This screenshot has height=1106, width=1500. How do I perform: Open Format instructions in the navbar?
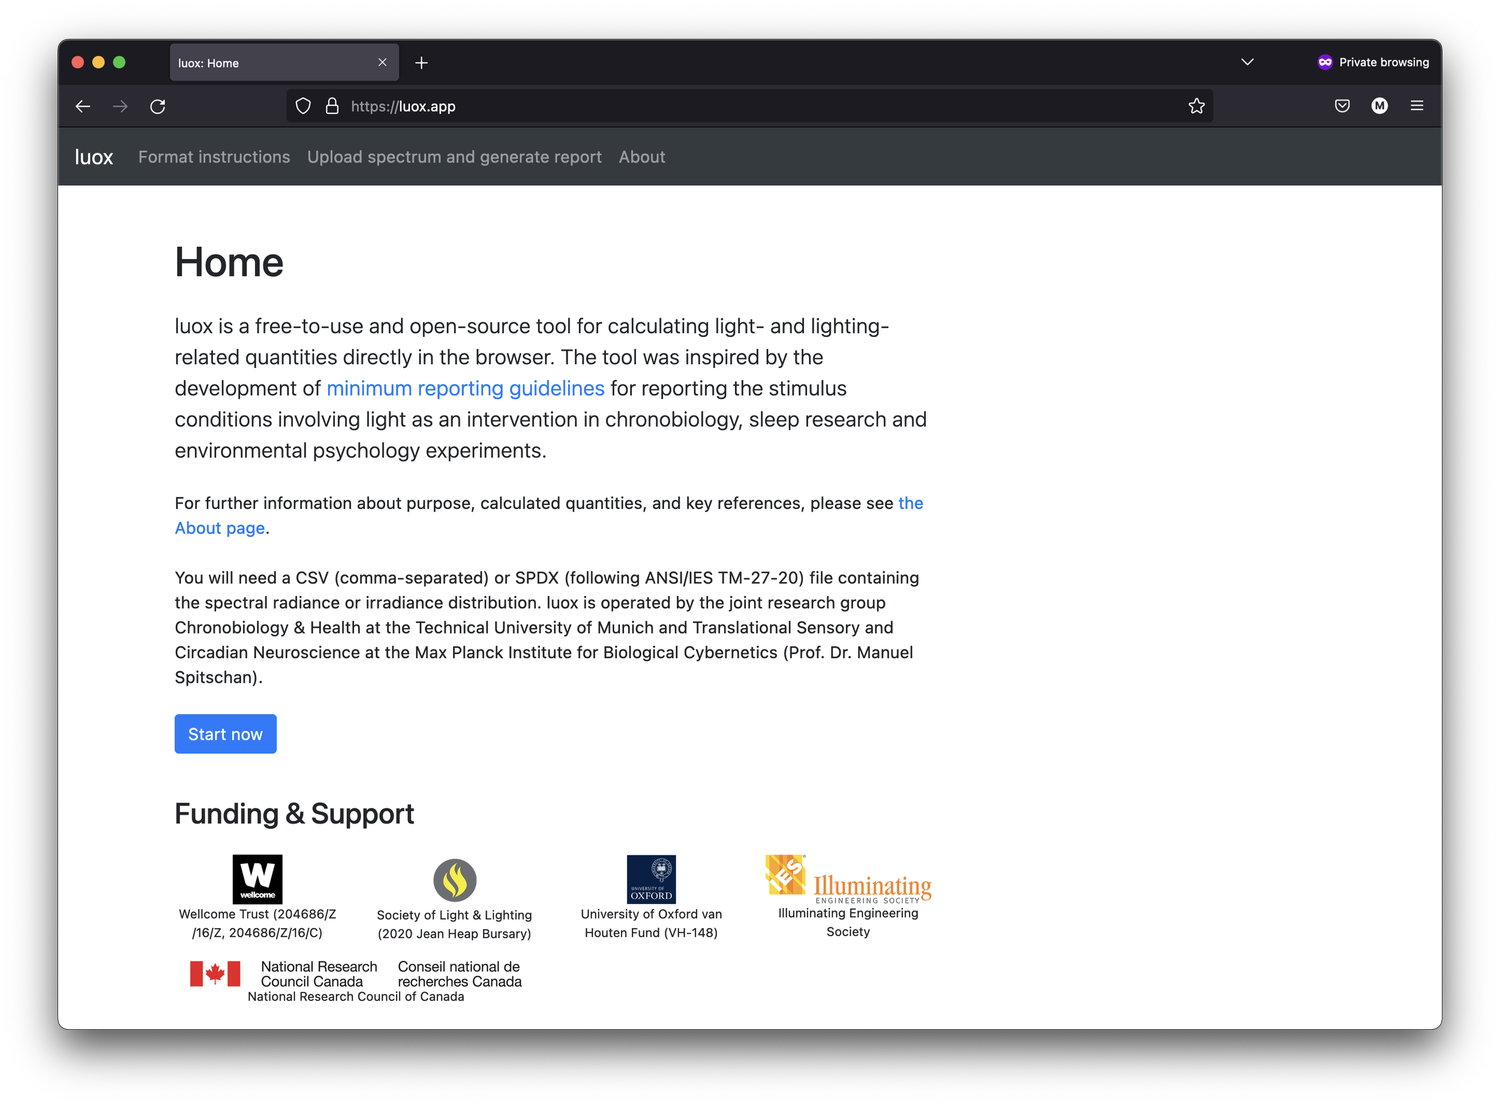[214, 157]
